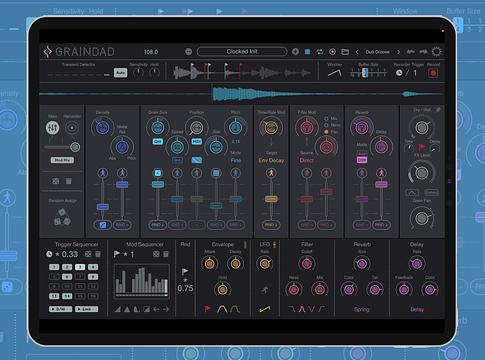Select the LFO ramp waveform icon

[x=265, y=309]
